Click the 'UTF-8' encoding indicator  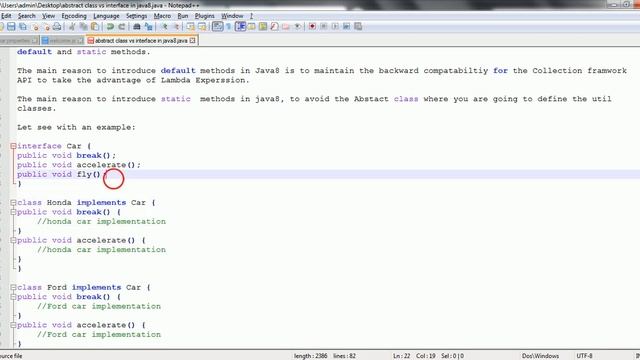pyautogui.click(x=584, y=356)
